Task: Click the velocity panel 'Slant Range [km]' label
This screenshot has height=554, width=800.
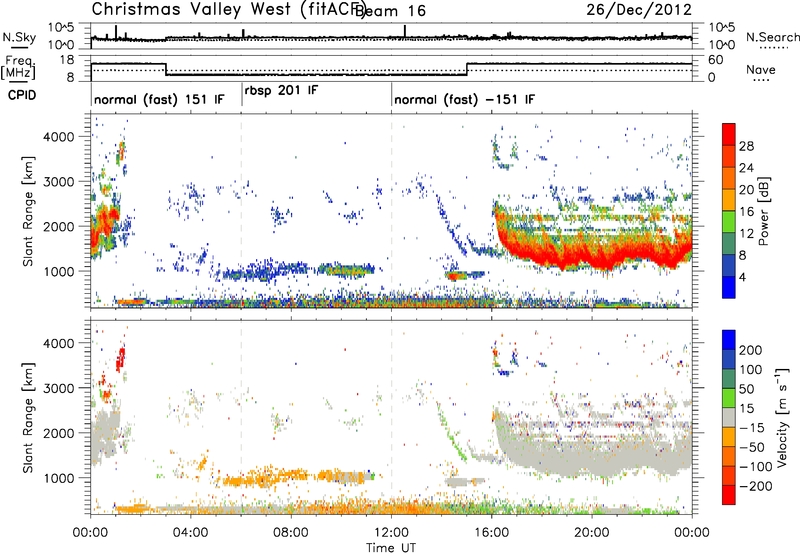Action: [28, 418]
